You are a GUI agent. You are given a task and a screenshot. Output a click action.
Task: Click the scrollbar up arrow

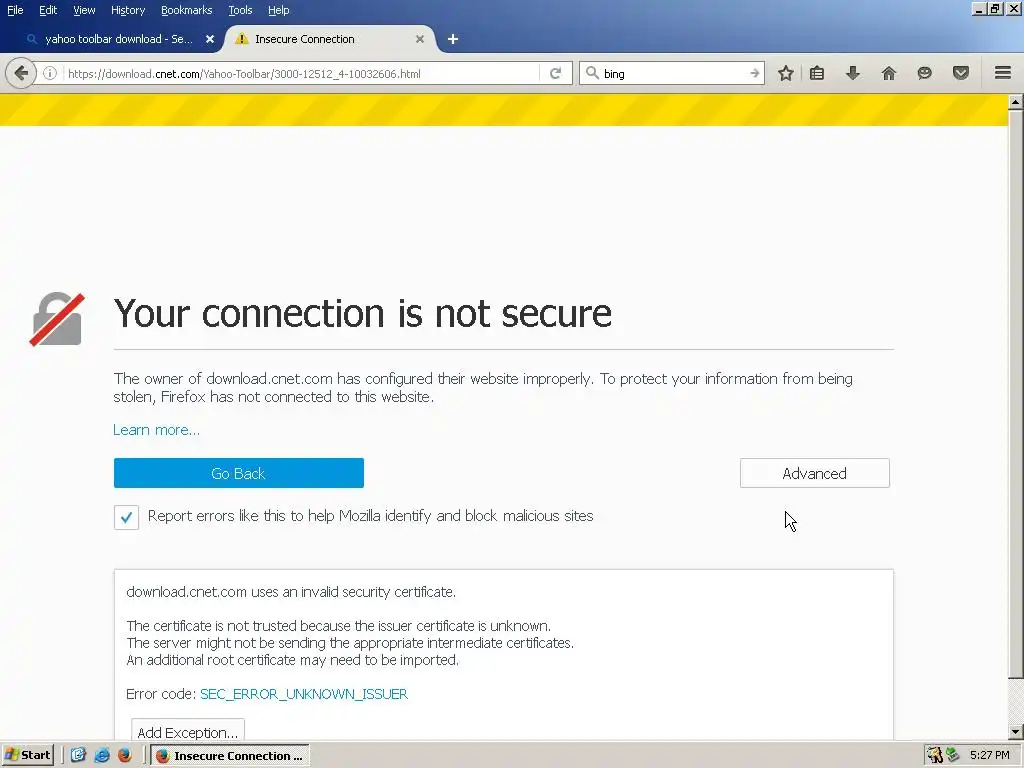pyautogui.click(x=1015, y=101)
